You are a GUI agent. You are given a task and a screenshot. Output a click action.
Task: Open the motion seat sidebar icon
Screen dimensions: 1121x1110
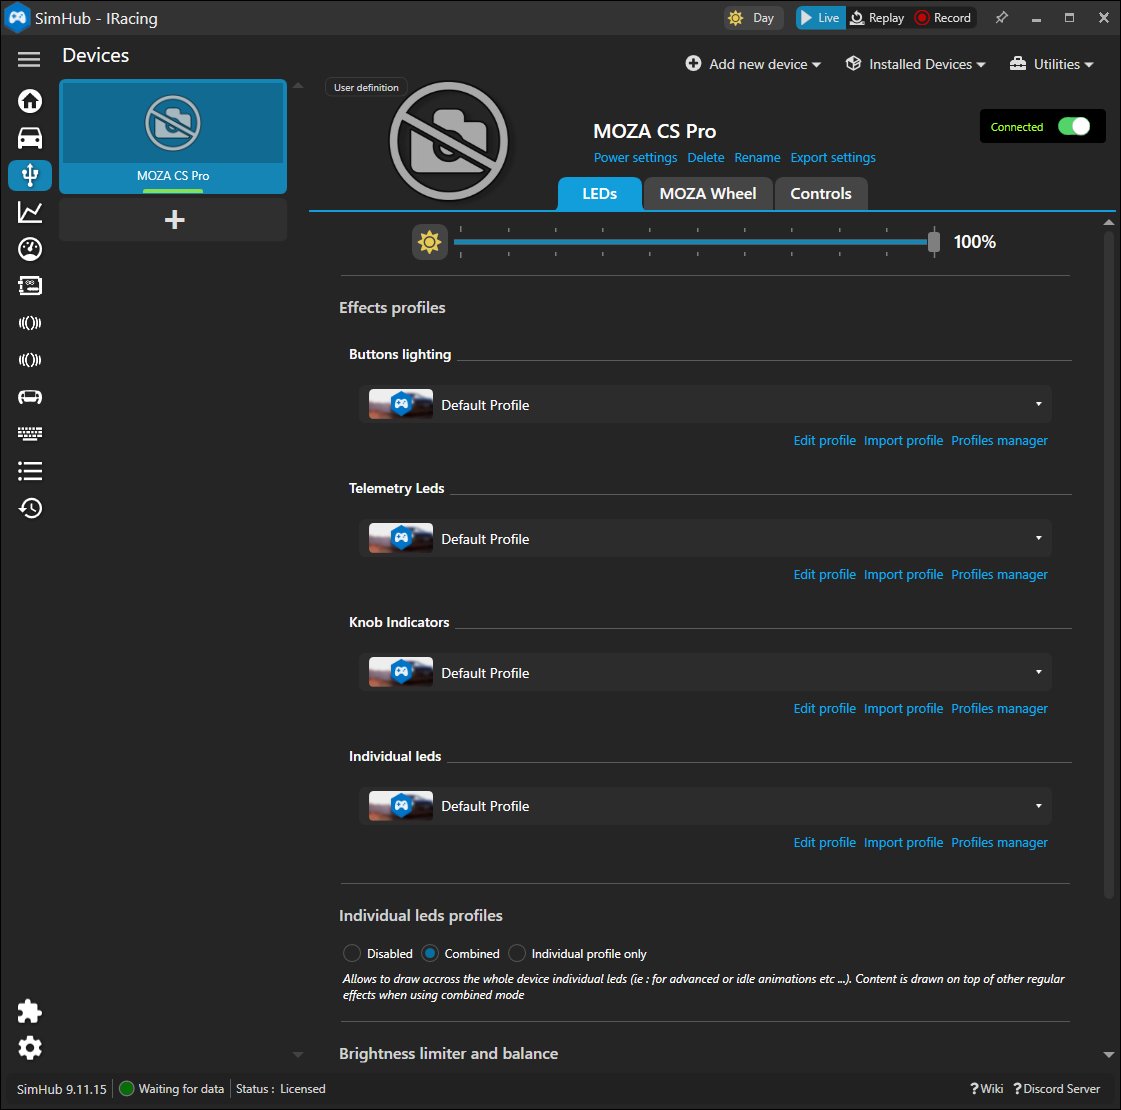[x=29, y=397]
